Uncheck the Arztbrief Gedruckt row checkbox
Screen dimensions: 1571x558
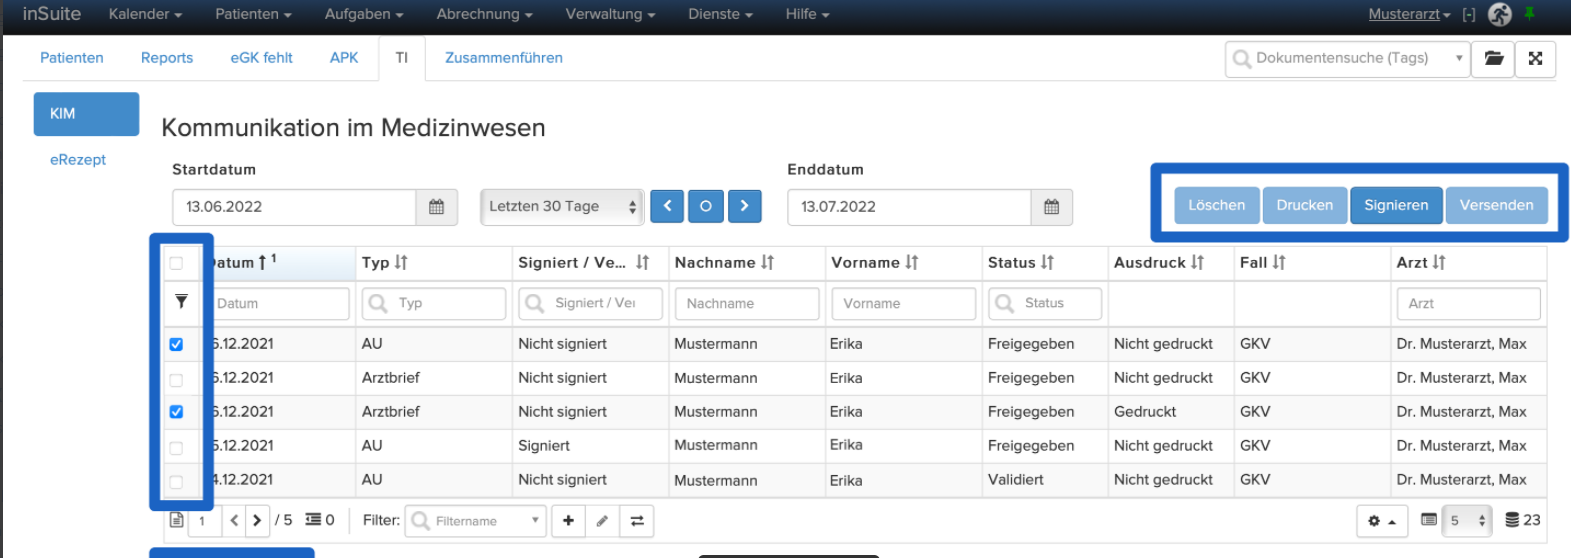pyautogui.click(x=176, y=412)
